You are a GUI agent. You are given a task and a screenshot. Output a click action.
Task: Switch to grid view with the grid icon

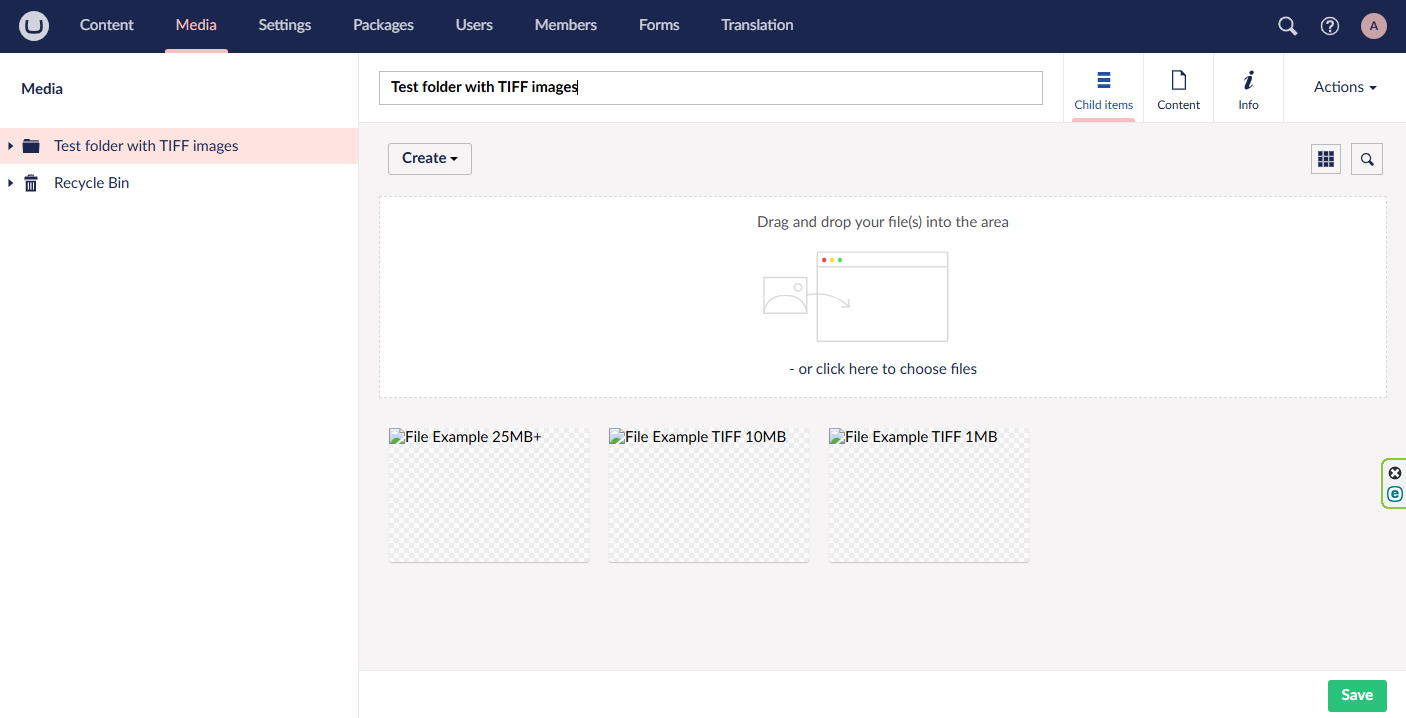[x=1325, y=158]
